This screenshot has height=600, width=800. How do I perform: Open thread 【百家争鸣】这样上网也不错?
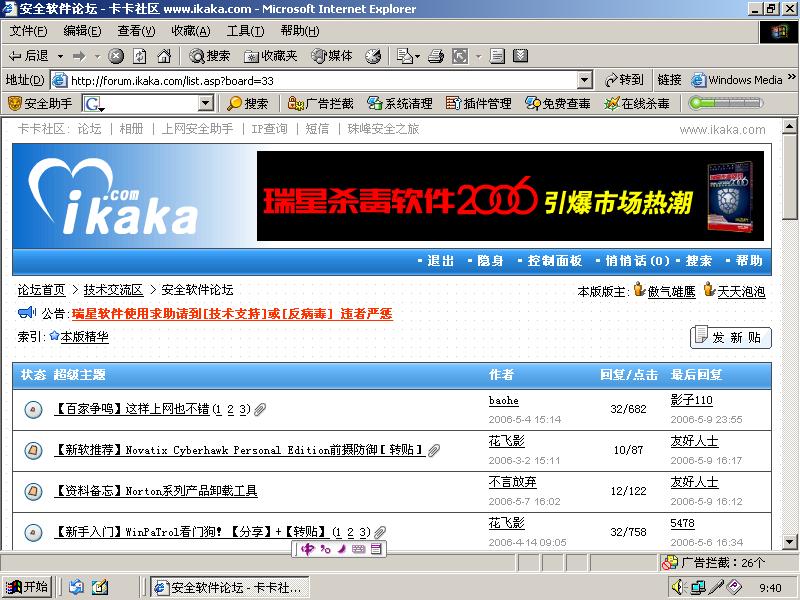click(132, 409)
